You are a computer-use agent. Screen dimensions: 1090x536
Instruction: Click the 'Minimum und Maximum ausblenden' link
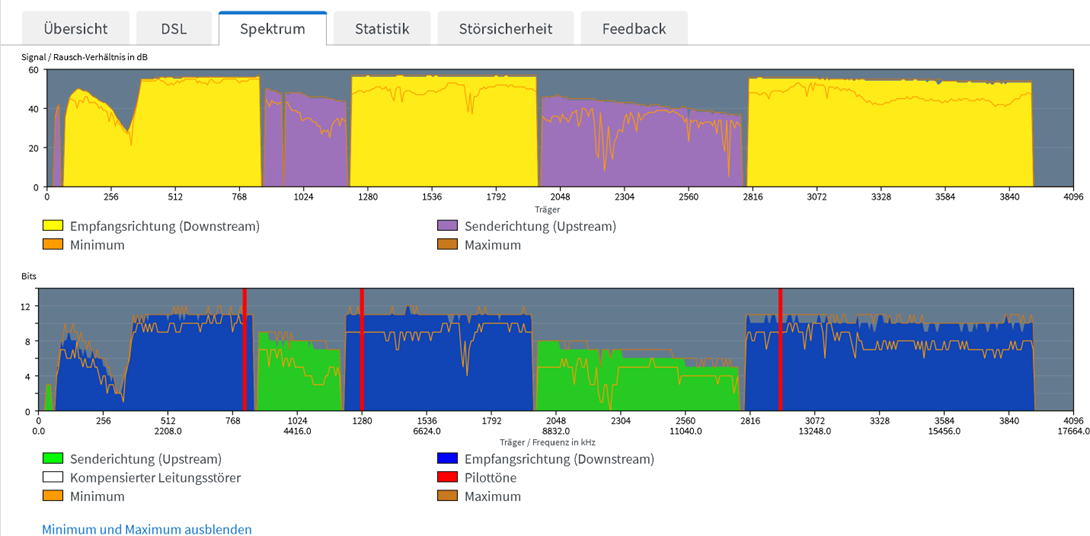[x=147, y=529]
